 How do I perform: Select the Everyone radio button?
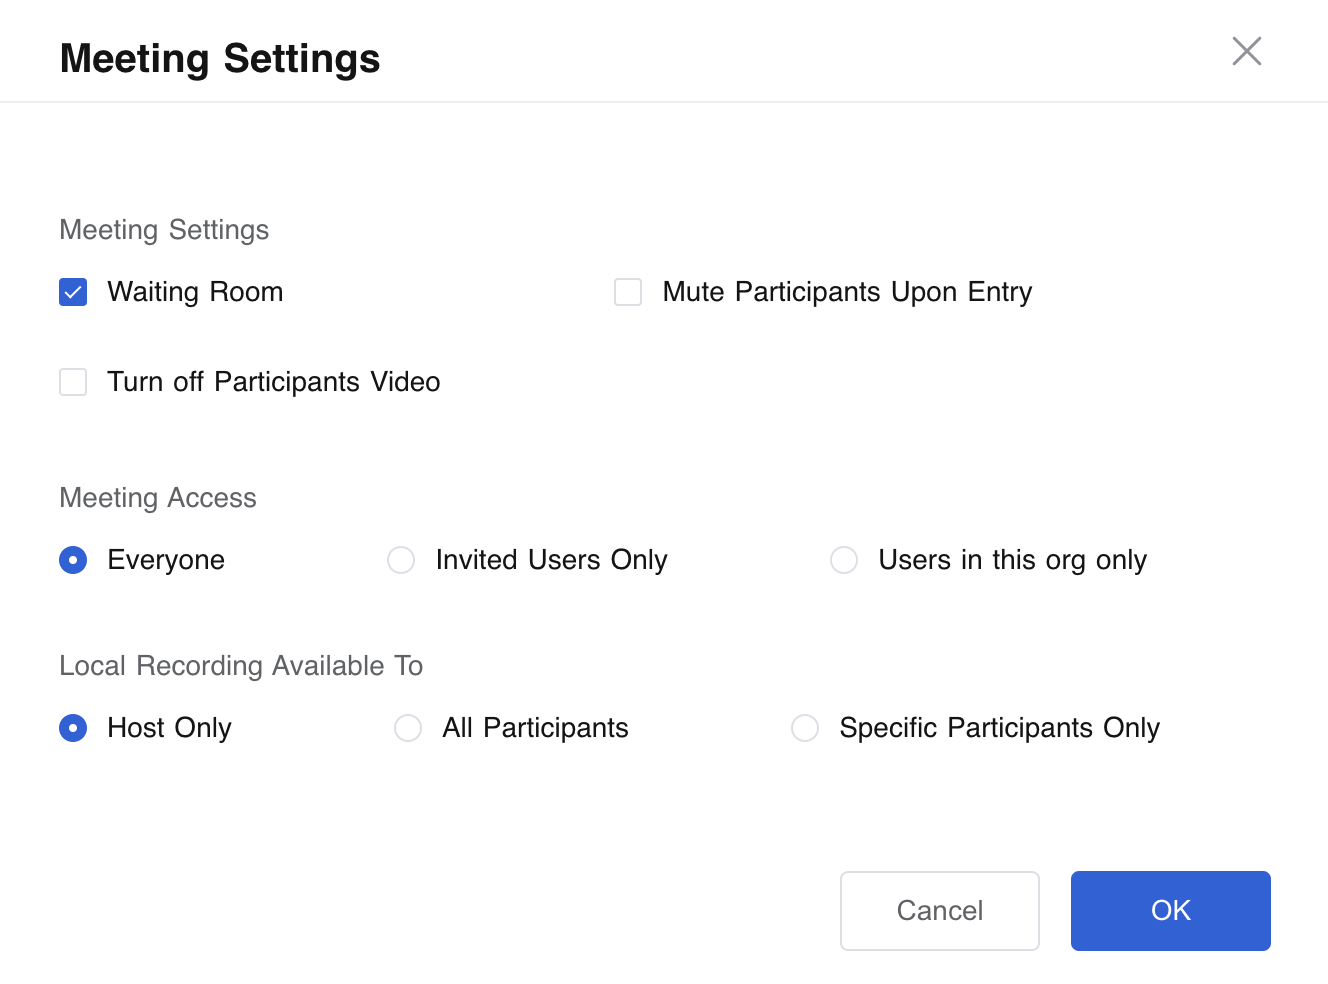coord(73,560)
